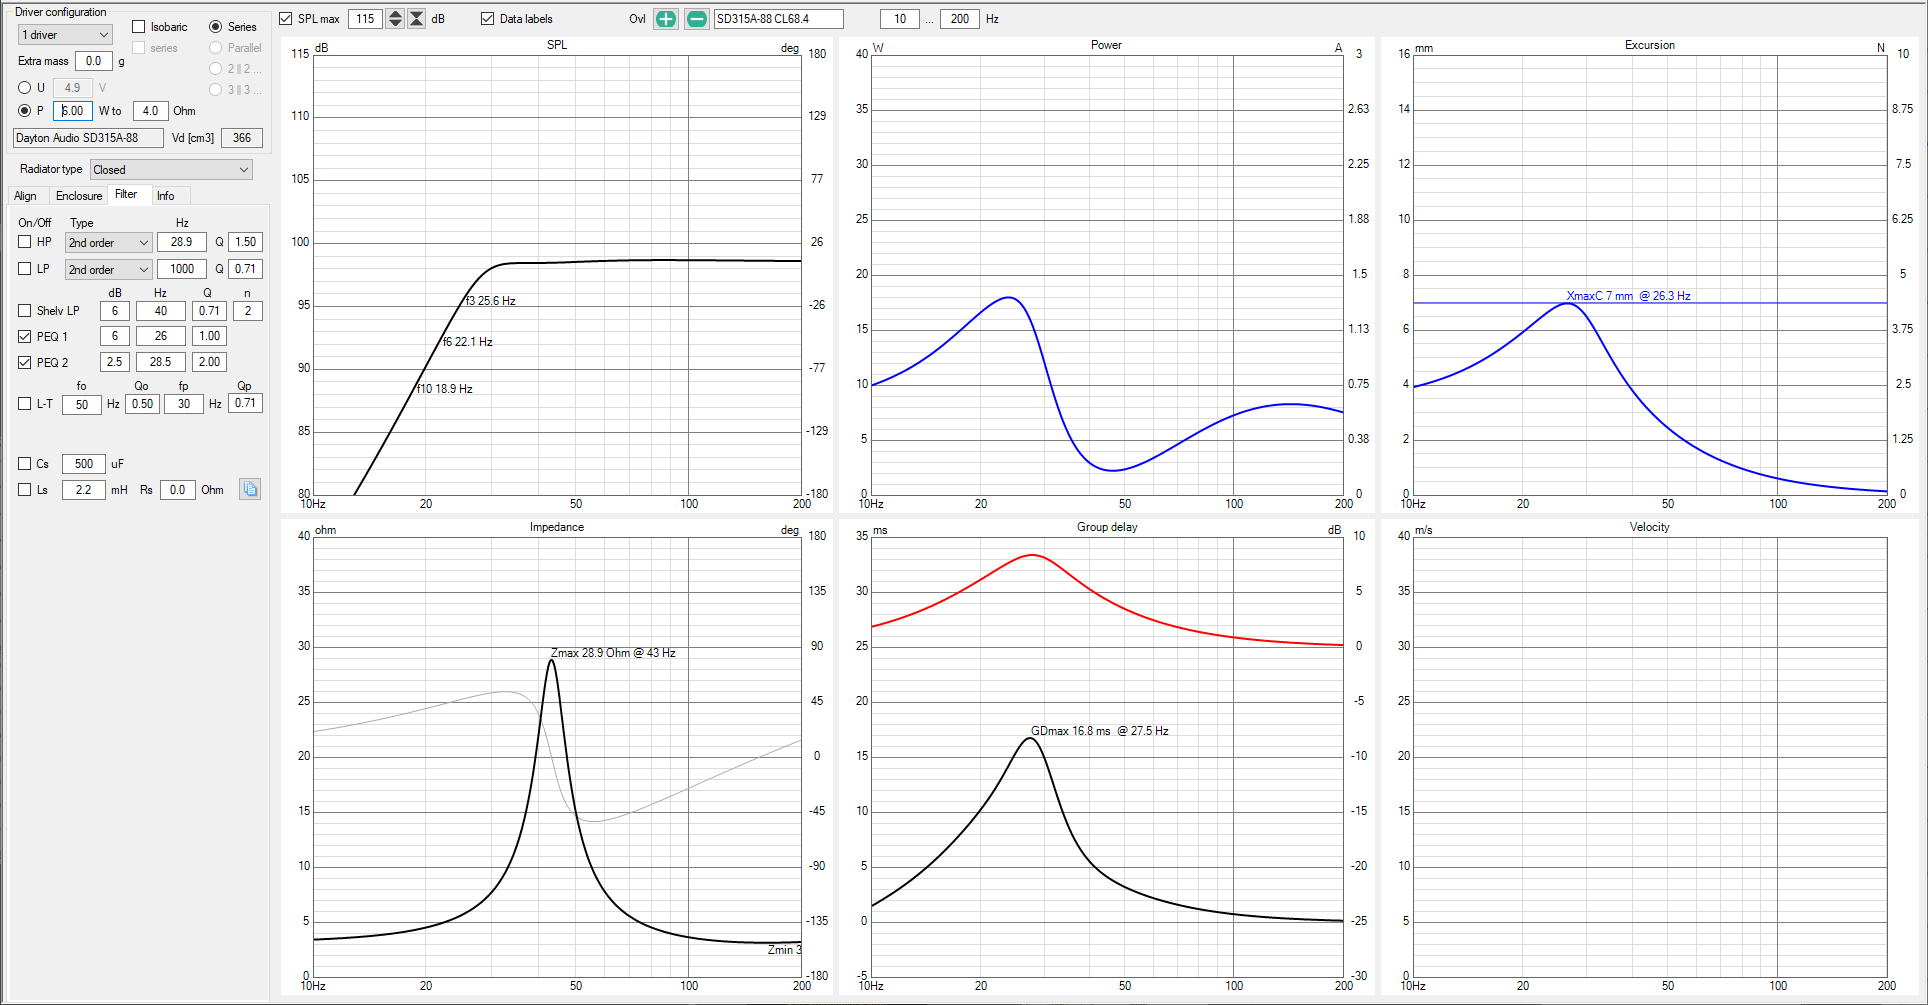Enable the HP filter checkbox
Screen dimensions: 1928x1005
point(25,242)
